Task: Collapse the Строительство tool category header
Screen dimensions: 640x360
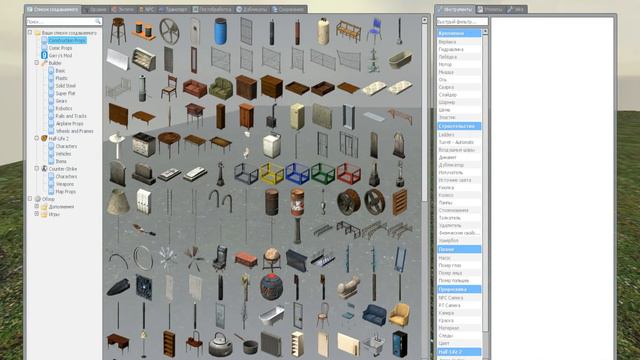Action: point(459,126)
